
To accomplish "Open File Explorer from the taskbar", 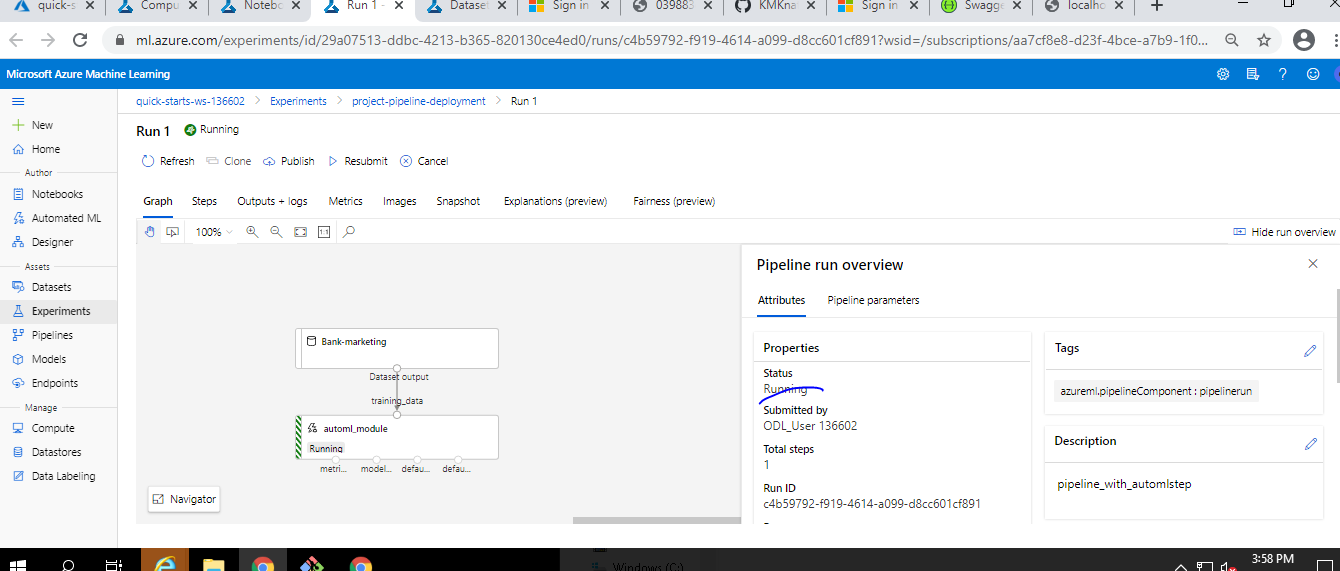I will click(x=213, y=564).
